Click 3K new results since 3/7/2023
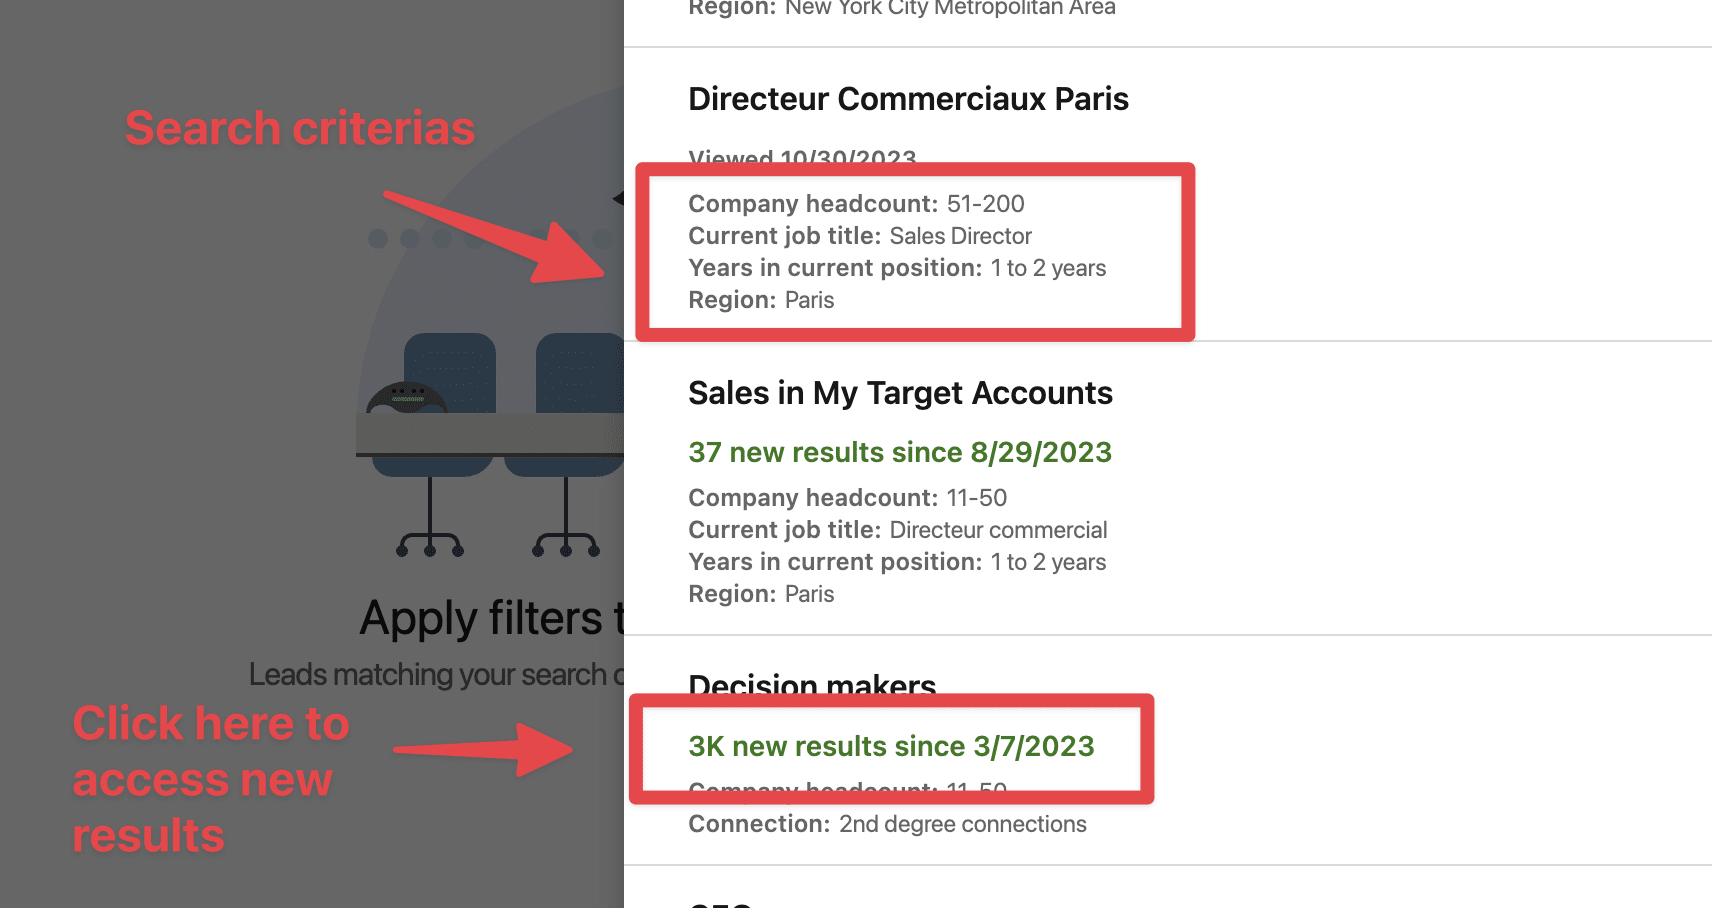The height and width of the screenshot is (908, 1712). click(x=891, y=746)
